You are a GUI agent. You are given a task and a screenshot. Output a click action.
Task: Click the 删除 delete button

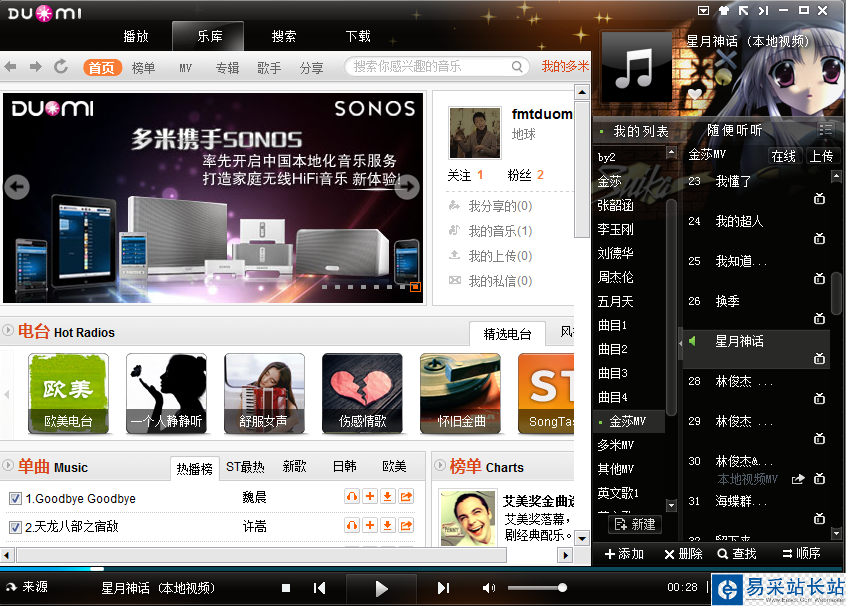[683, 554]
